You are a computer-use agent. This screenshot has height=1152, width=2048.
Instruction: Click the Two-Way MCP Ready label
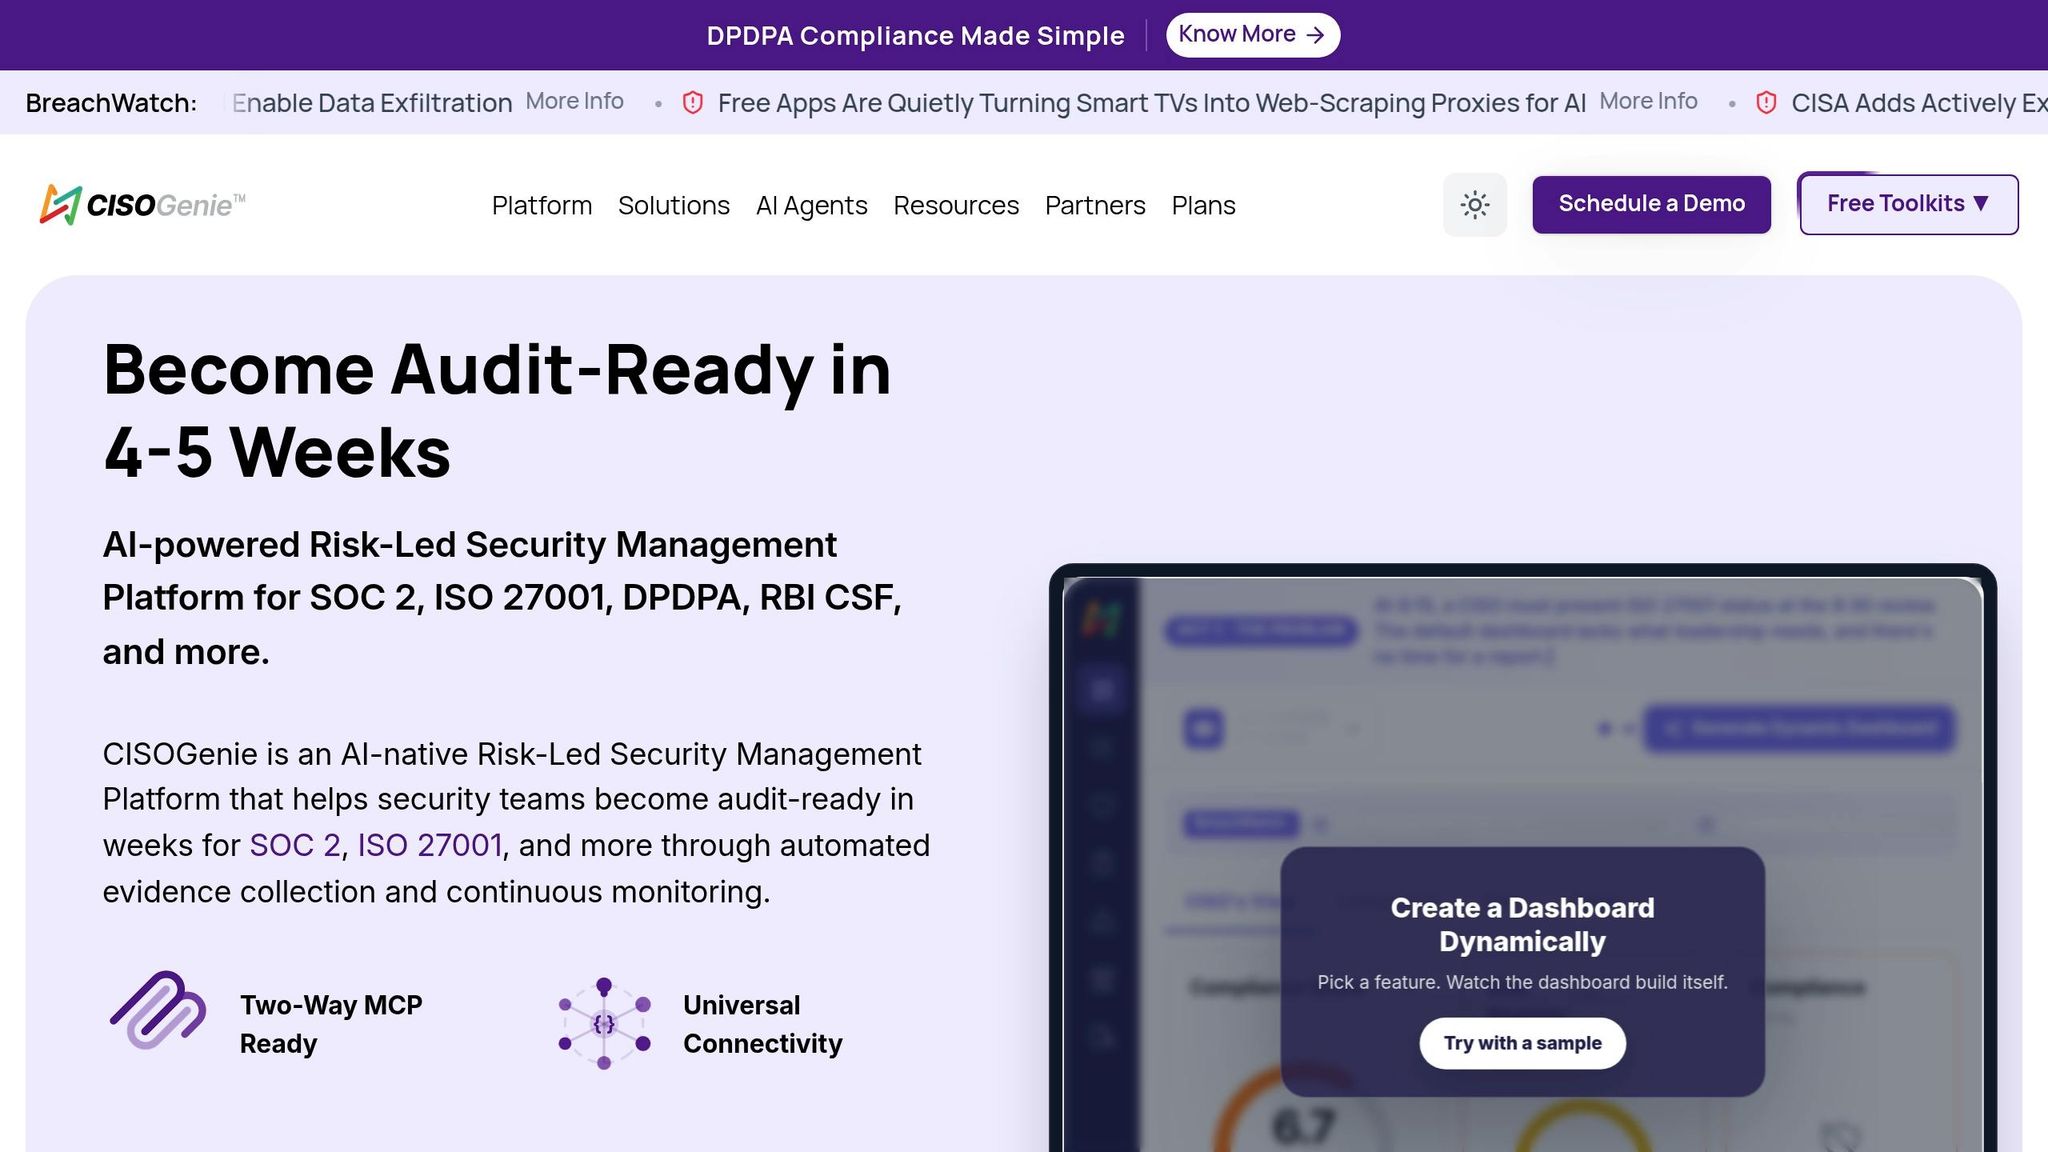click(331, 1024)
